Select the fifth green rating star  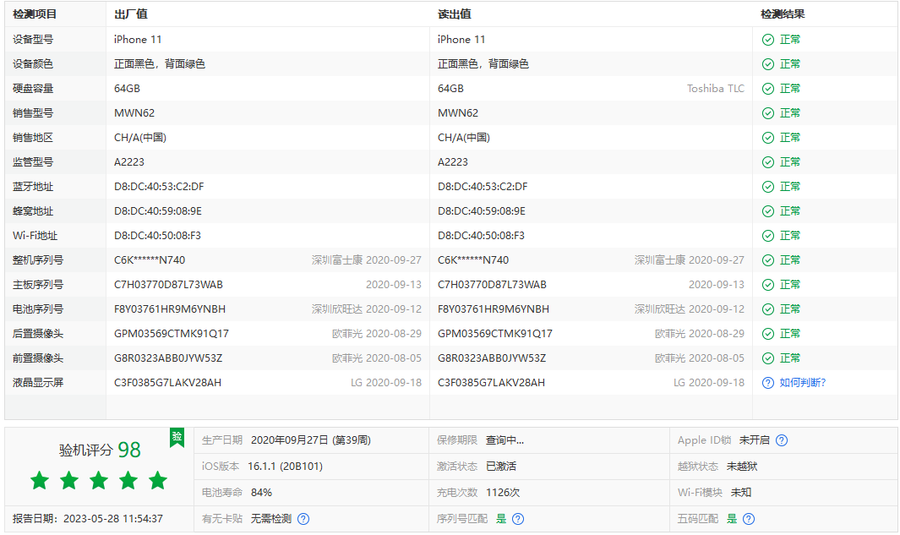158,481
